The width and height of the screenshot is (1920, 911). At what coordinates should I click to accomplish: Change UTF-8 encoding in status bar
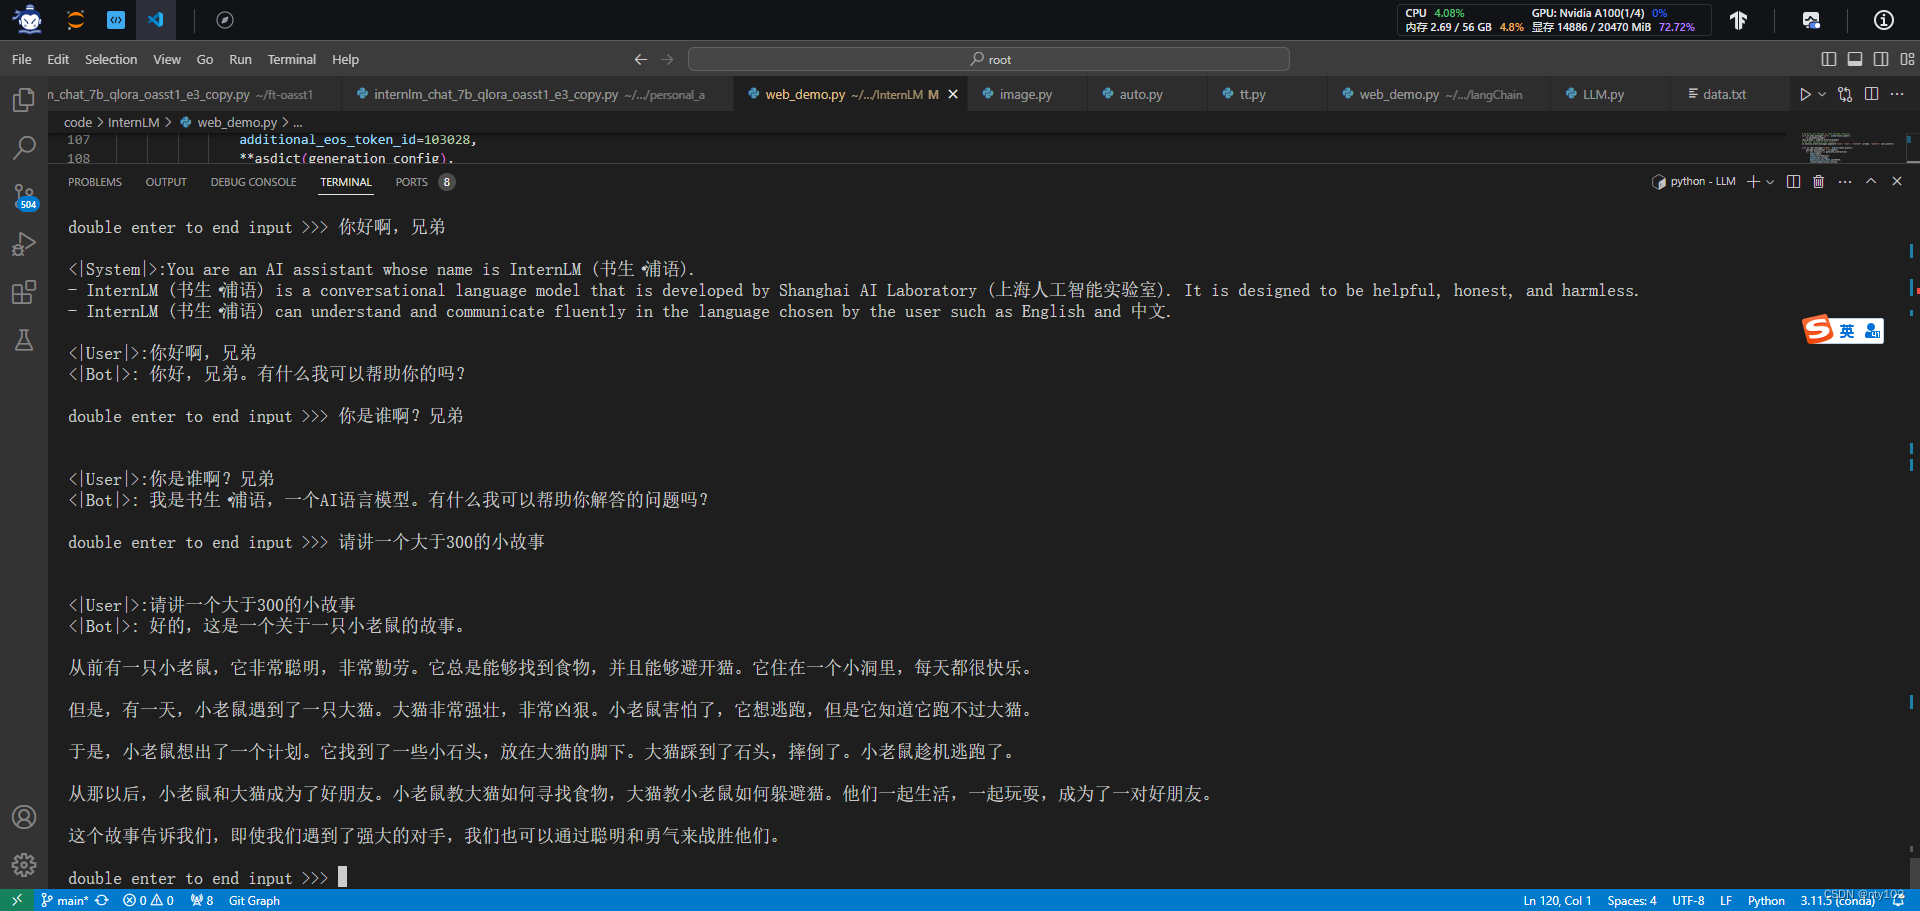click(1688, 900)
